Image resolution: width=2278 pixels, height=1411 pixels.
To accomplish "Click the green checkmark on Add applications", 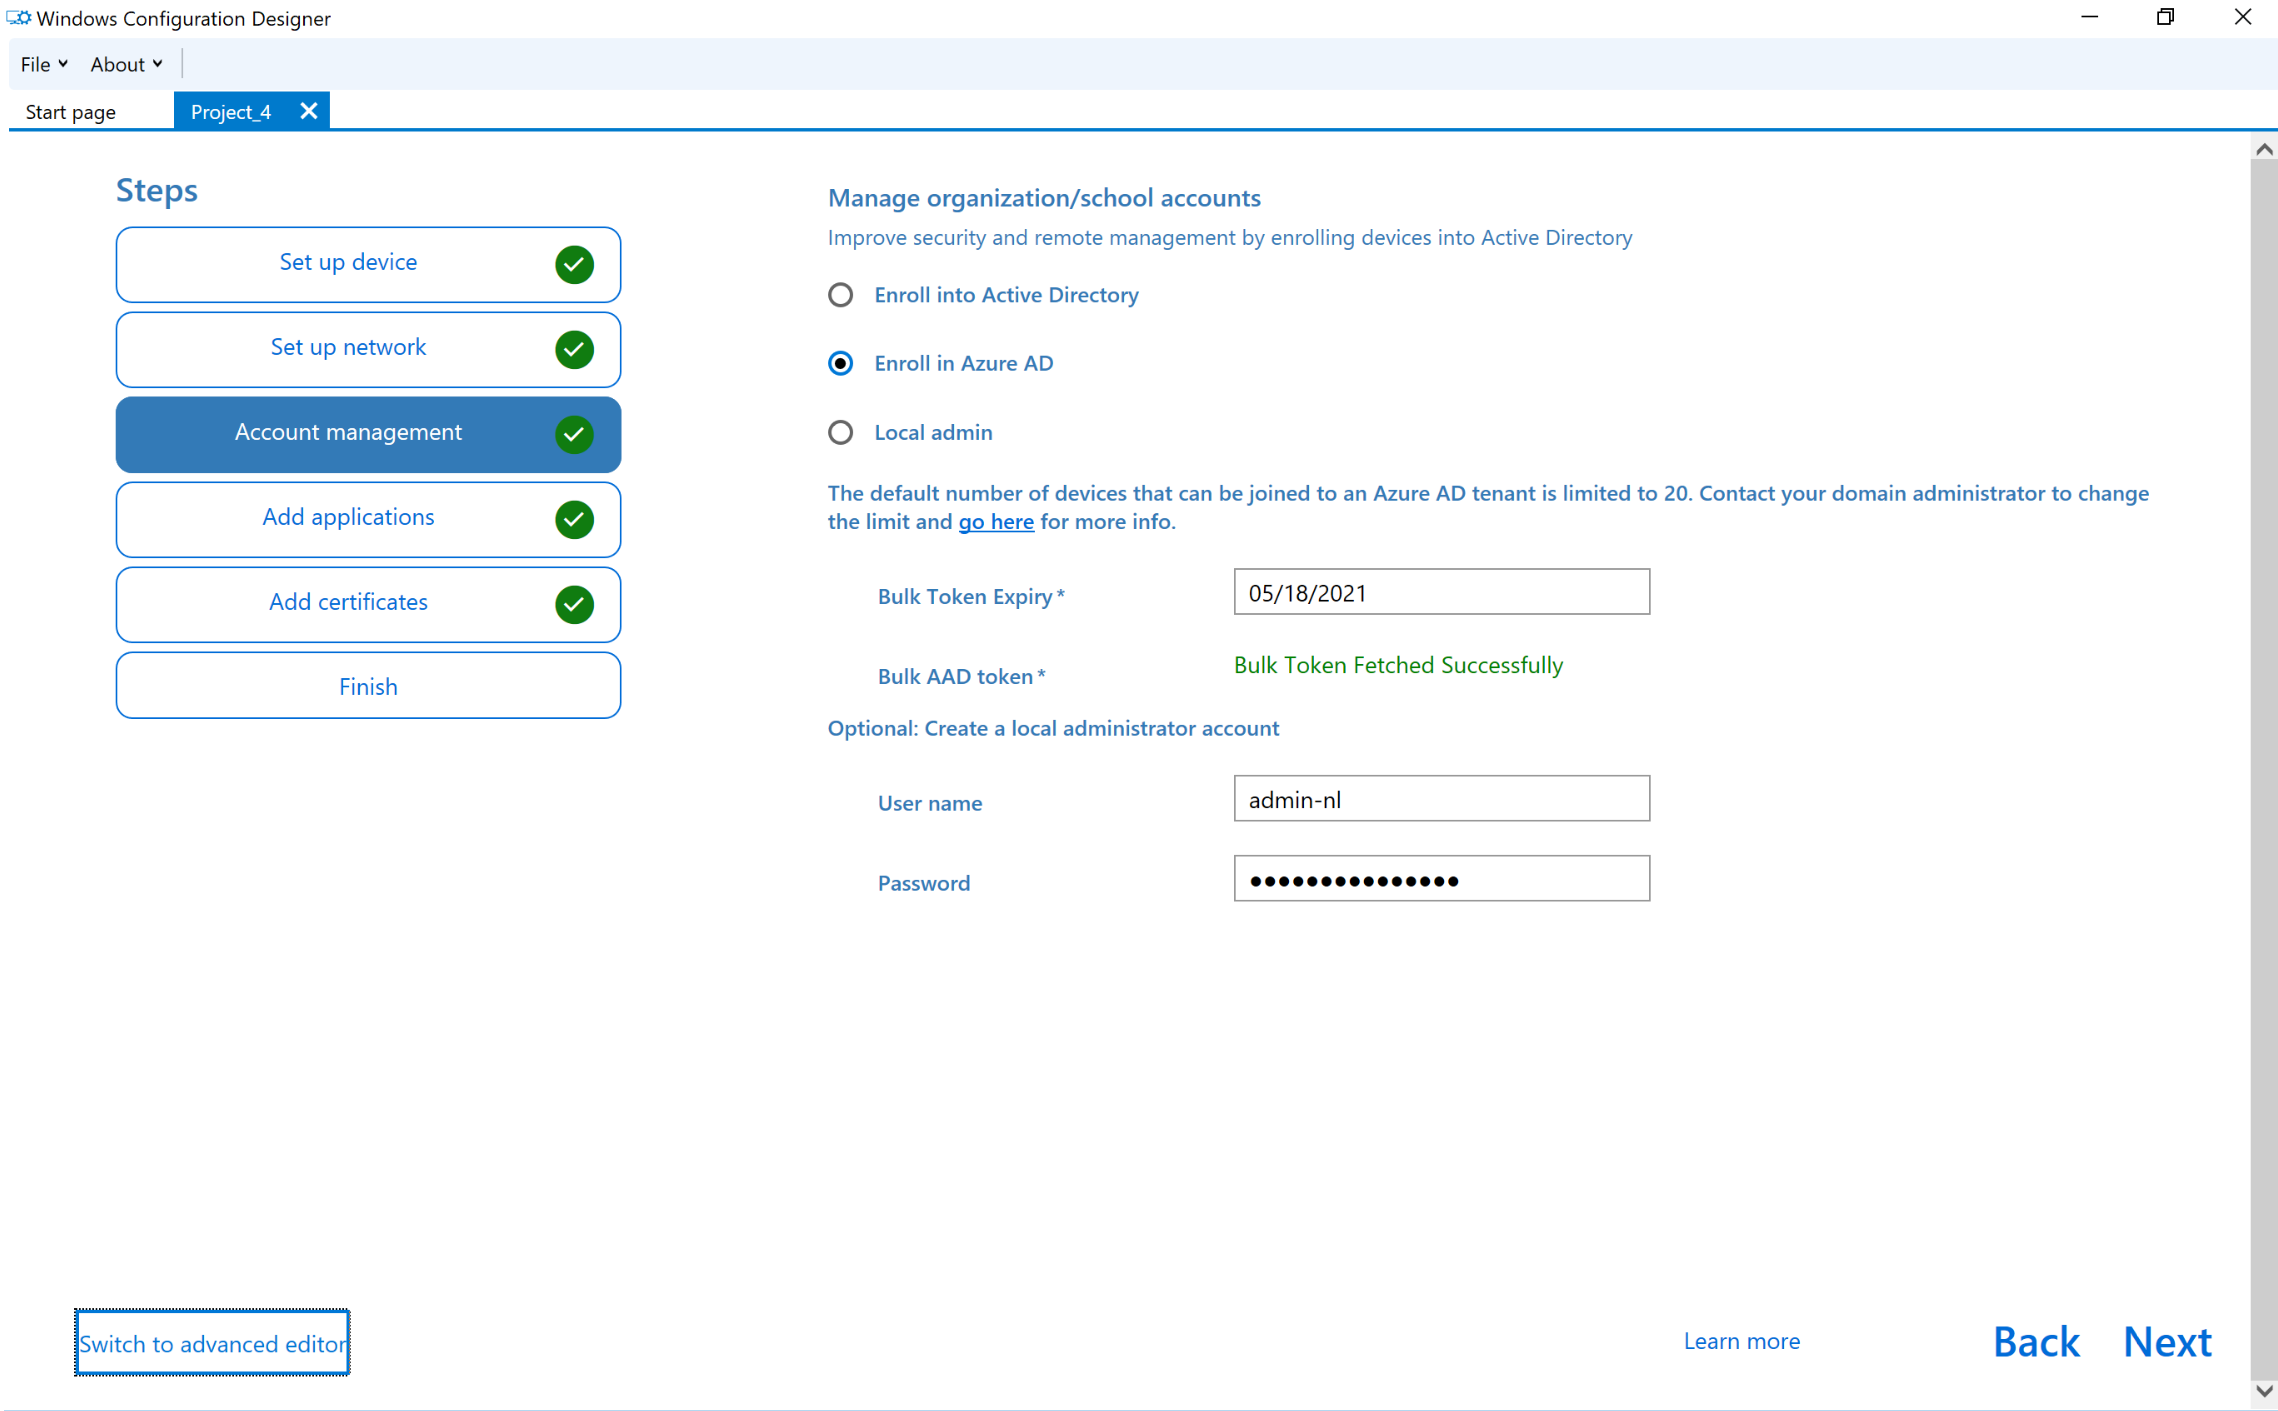I will pyautogui.click(x=574, y=519).
